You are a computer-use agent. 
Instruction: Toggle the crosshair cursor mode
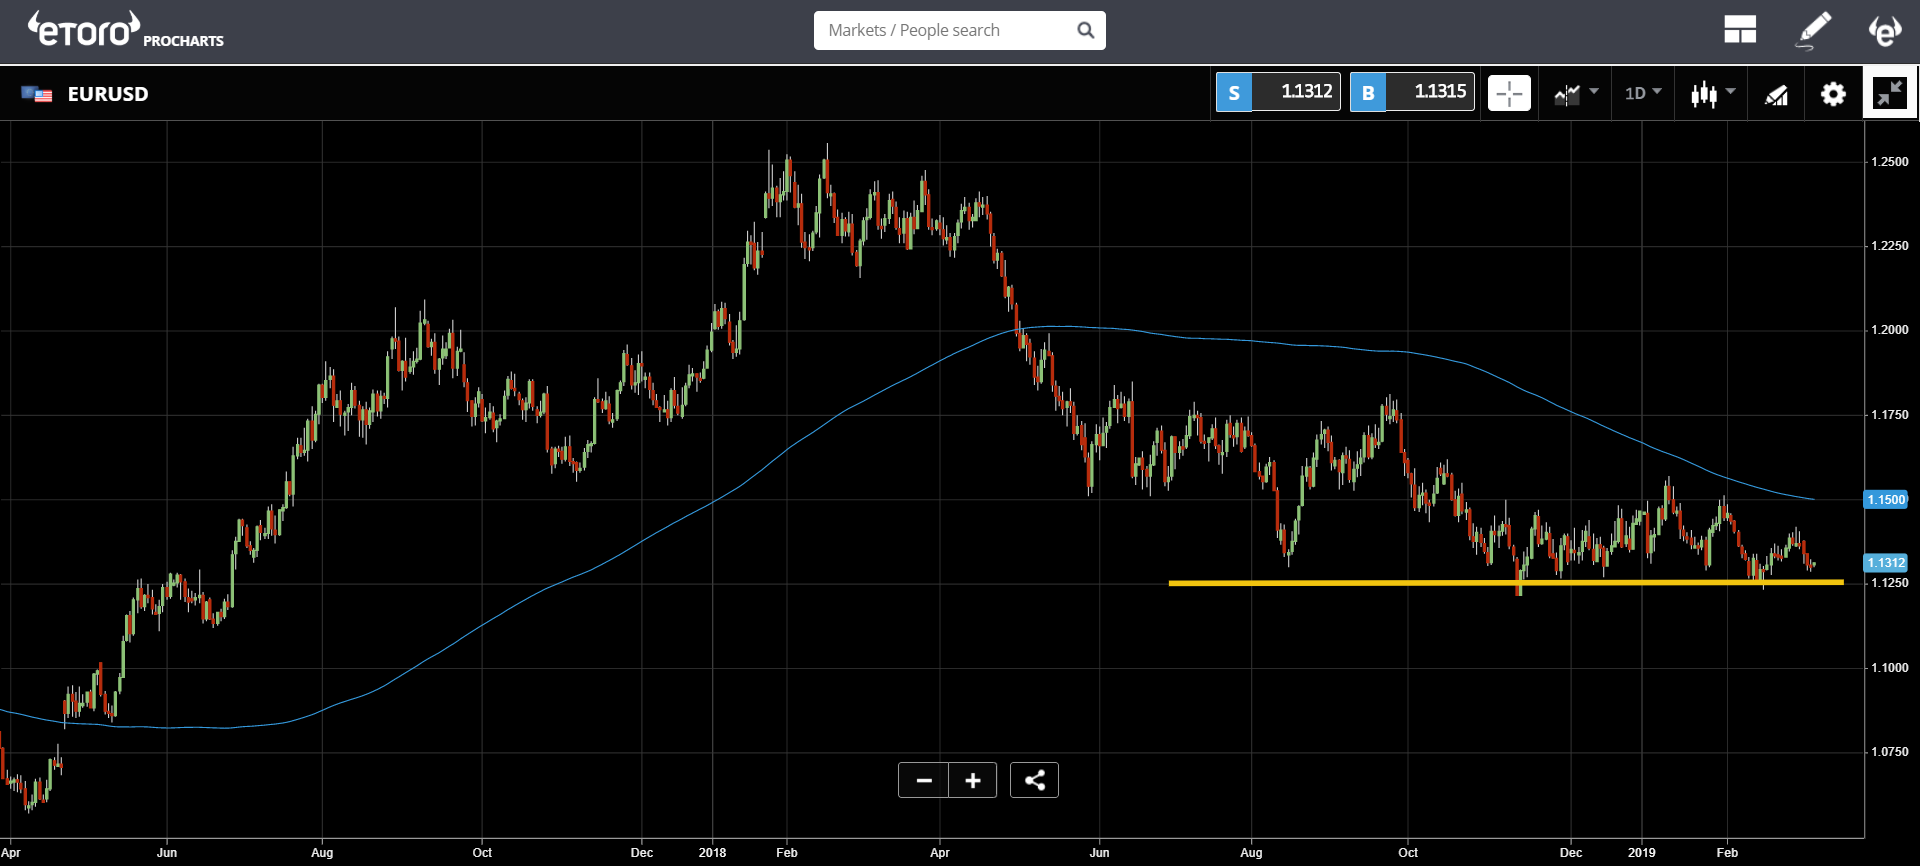1509,93
